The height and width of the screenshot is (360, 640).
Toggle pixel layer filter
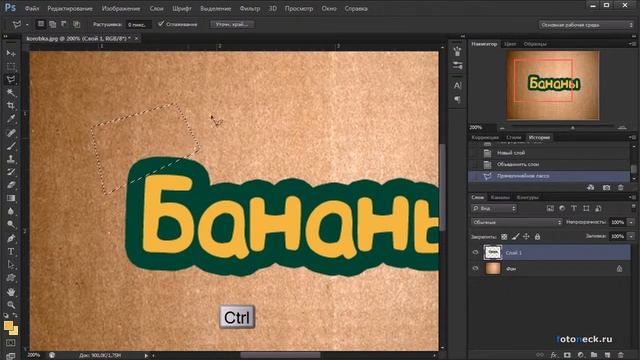click(550, 208)
